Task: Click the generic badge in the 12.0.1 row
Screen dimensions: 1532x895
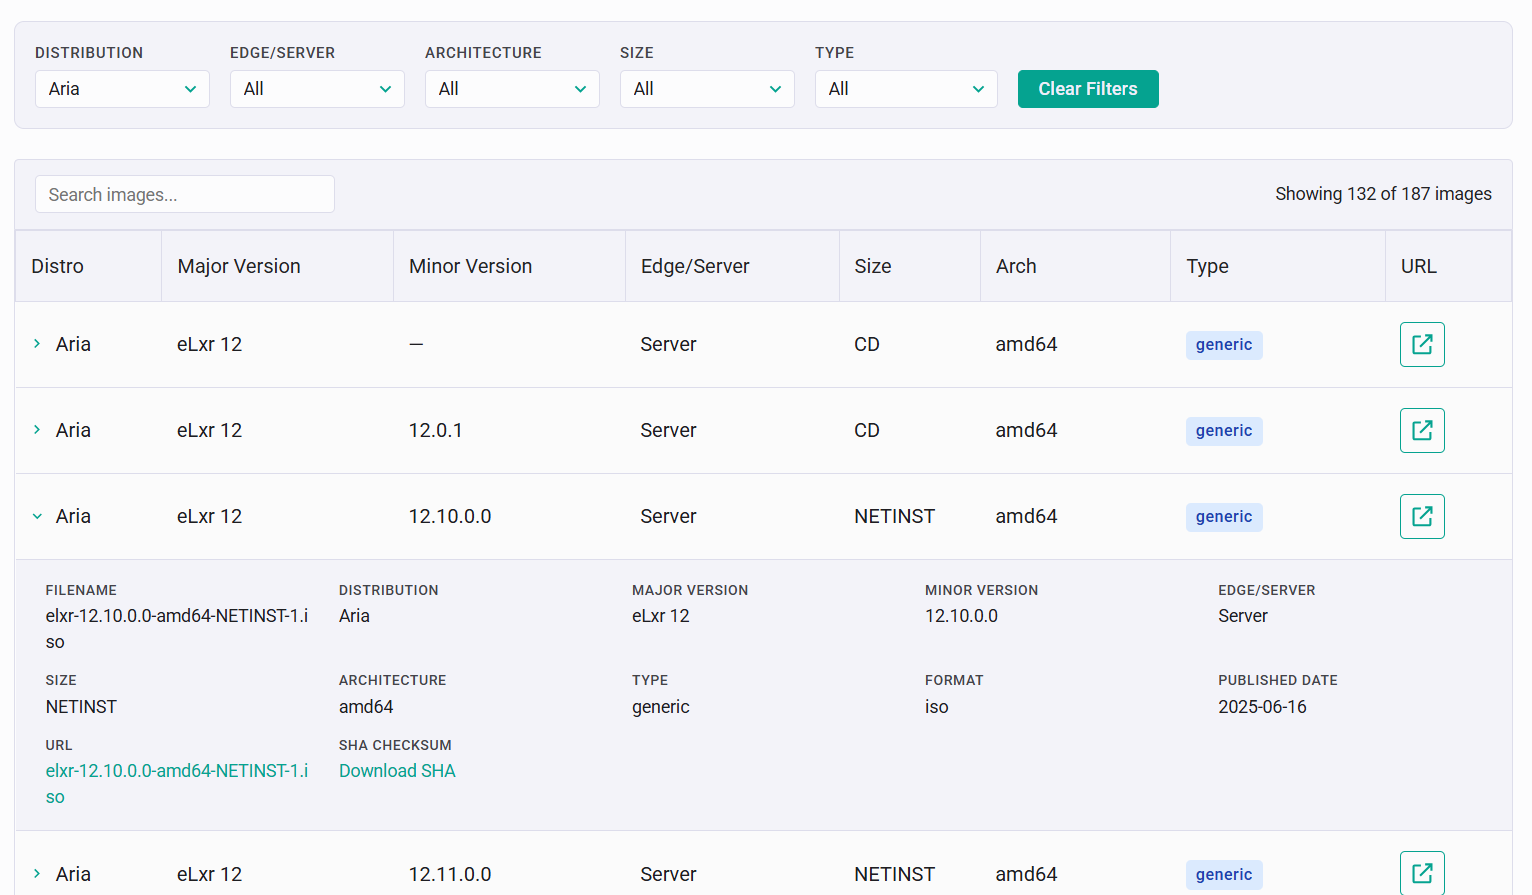Action: coord(1224,431)
